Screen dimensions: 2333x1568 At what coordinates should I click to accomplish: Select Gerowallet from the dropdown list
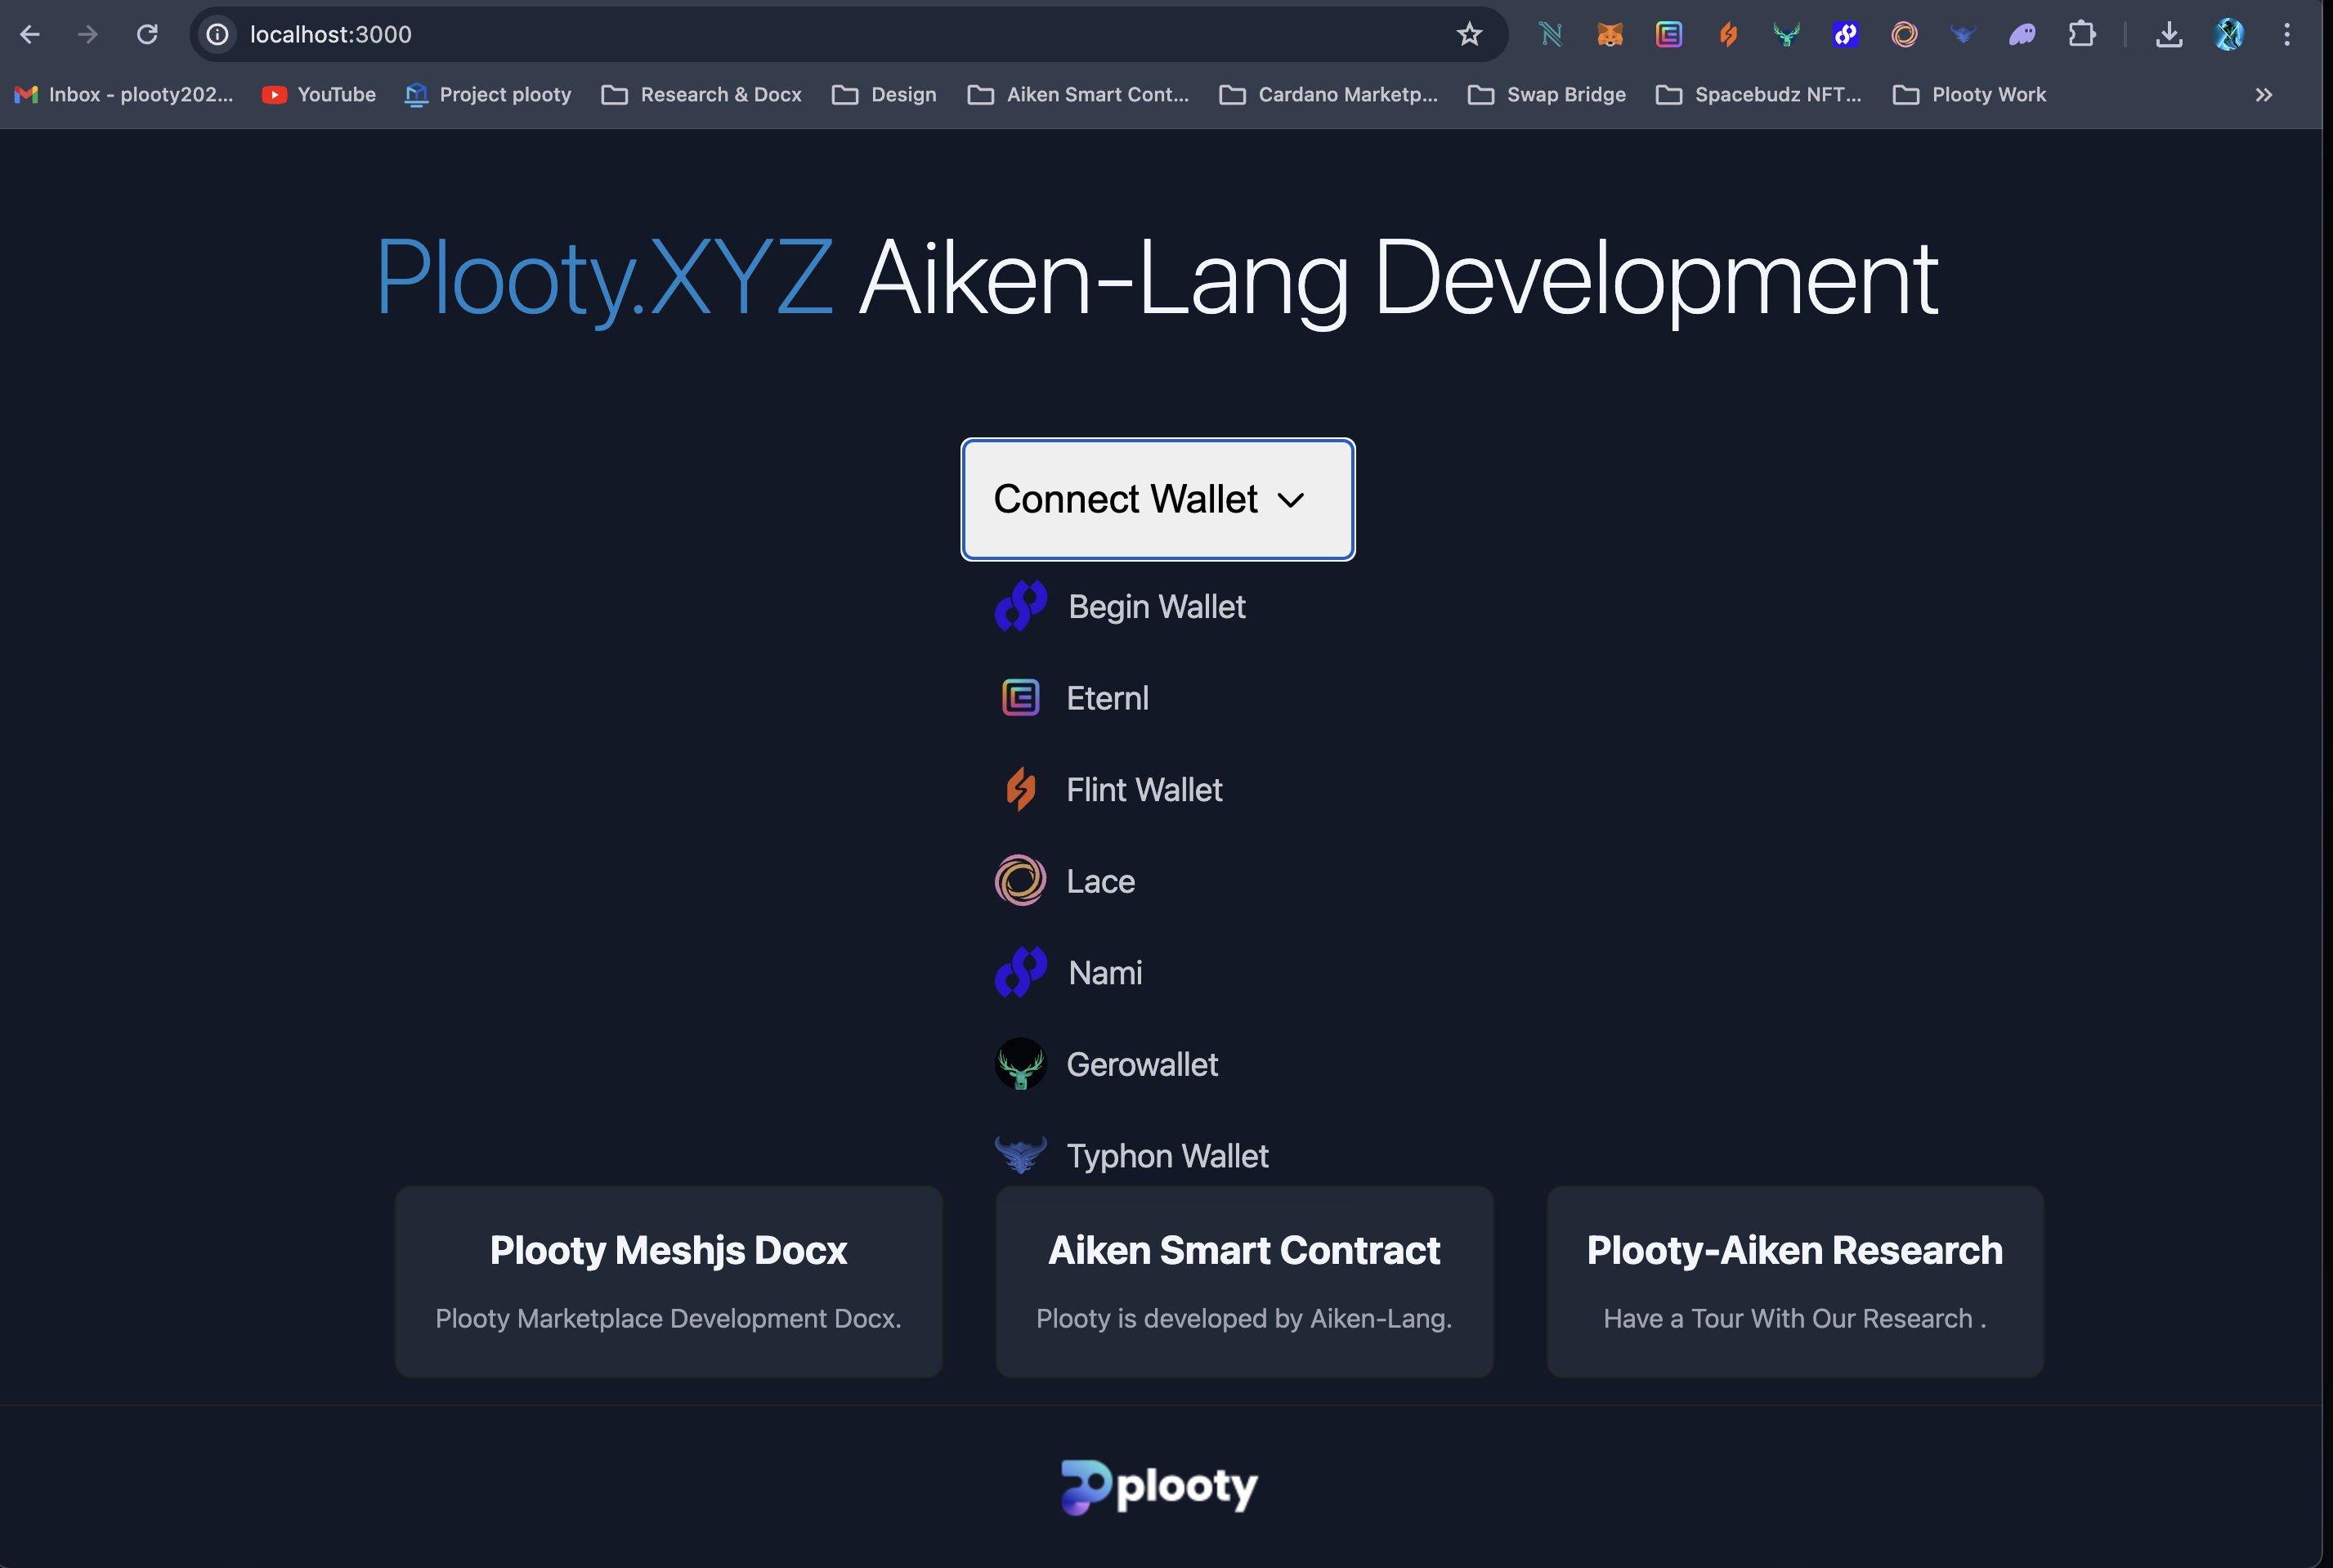click(1107, 1064)
